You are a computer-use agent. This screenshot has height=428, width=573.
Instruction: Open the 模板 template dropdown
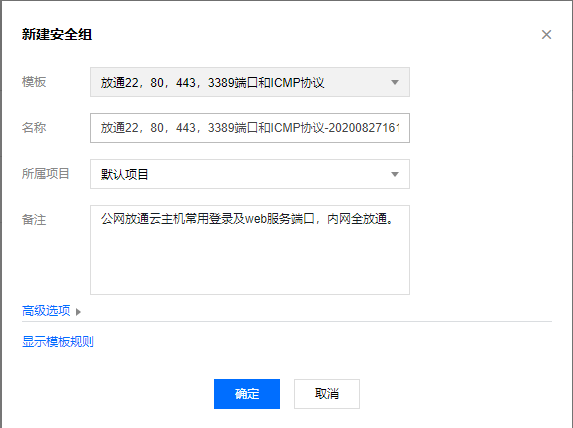tap(250, 82)
